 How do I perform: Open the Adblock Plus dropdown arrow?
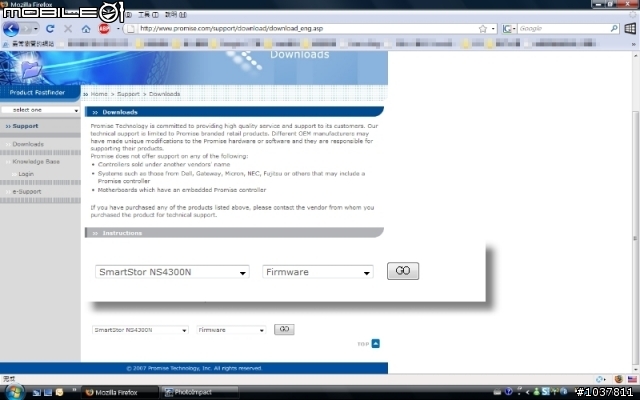(118, 29)
